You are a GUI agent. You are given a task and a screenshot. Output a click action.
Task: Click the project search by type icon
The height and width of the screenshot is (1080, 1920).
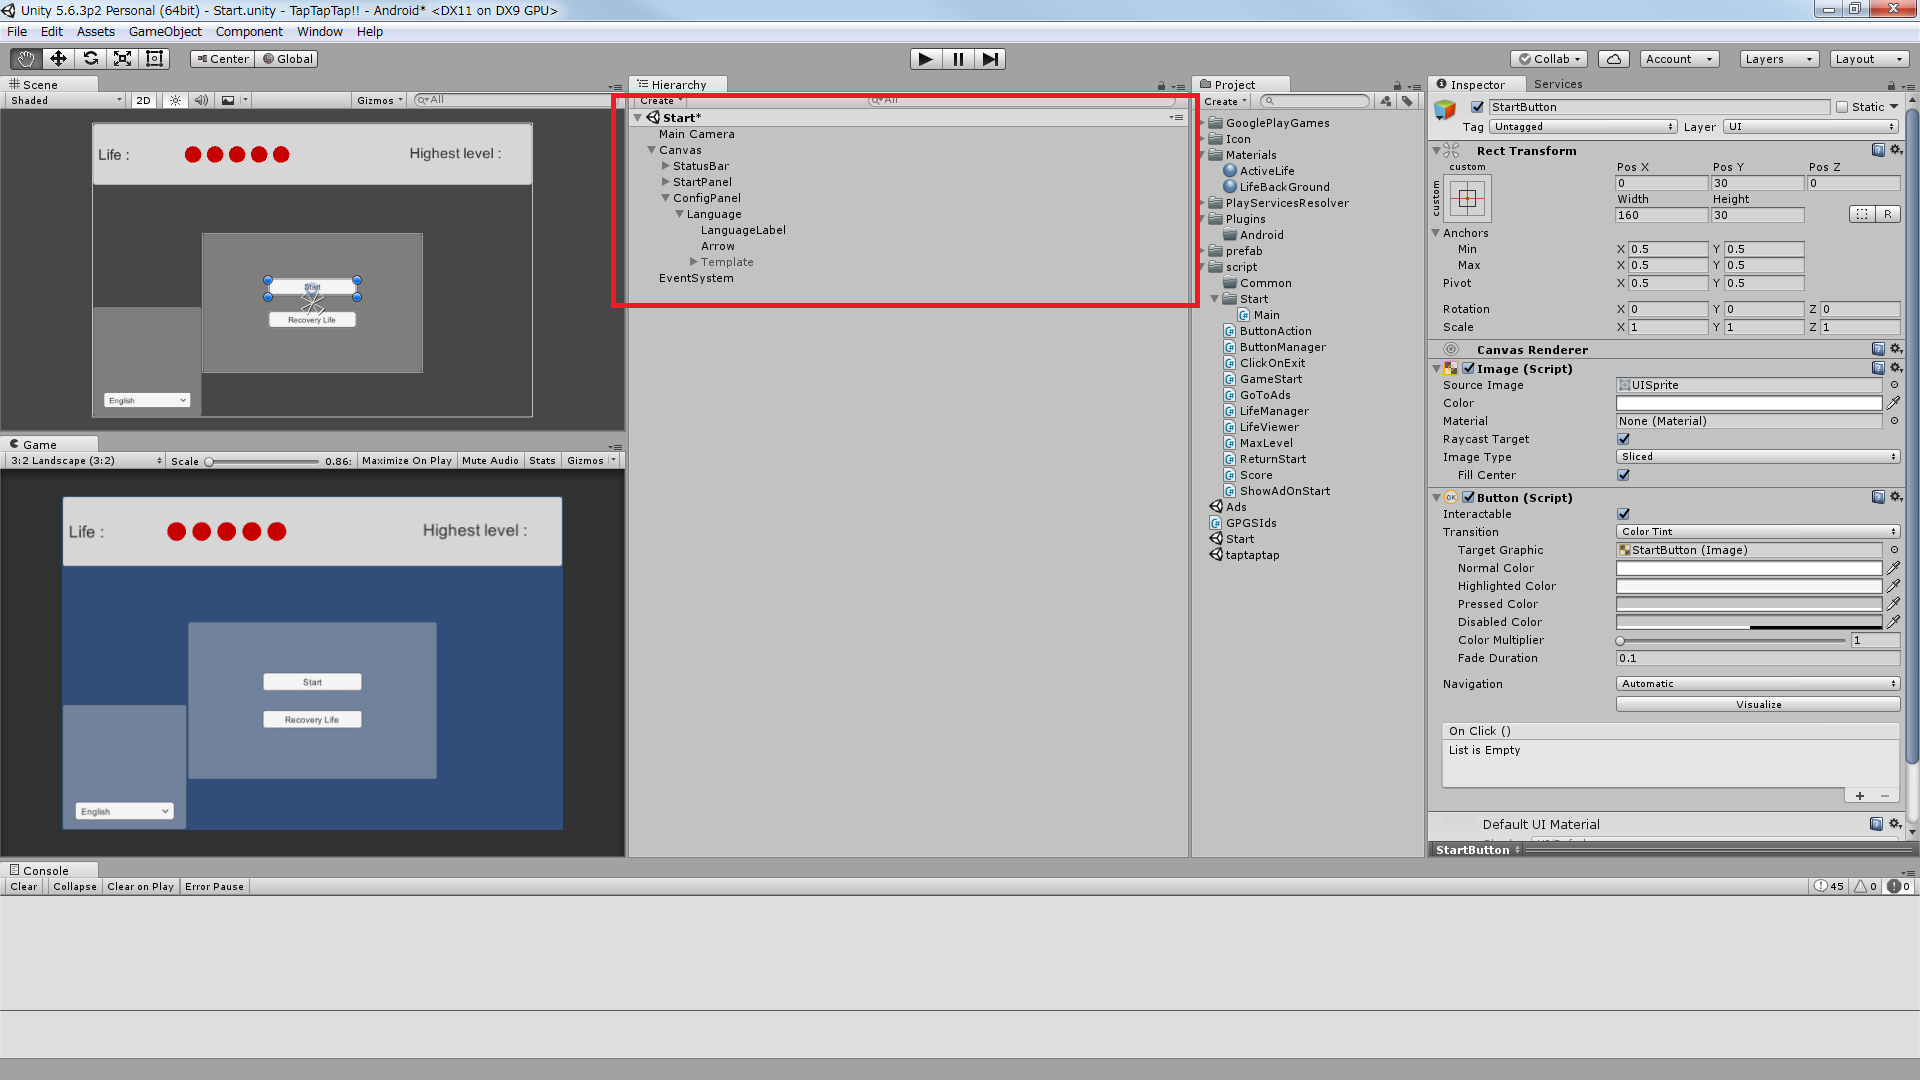tap(1386, 101)
